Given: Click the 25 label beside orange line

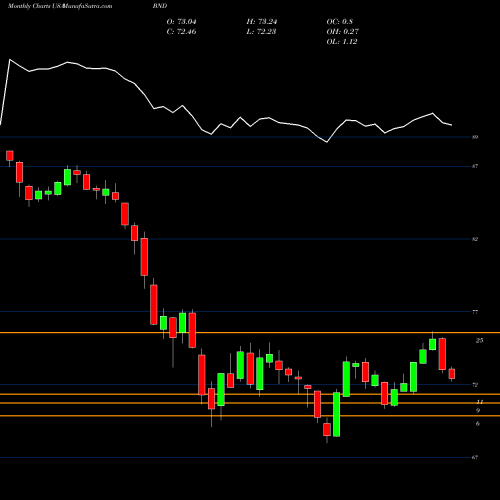Looking at the screenshot, I should coord(479,340).
